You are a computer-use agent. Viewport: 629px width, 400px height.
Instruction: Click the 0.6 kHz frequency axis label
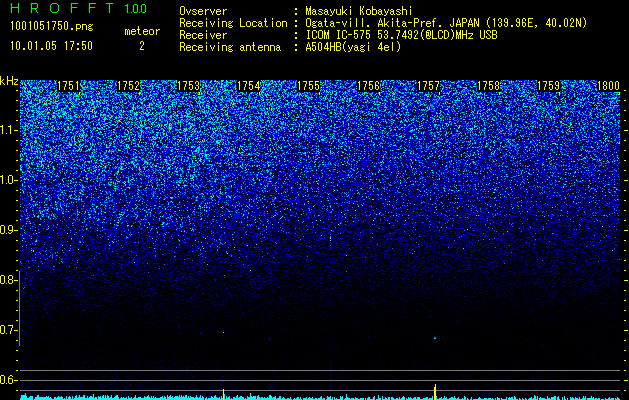pyautogui.click(x=9, y=380)
